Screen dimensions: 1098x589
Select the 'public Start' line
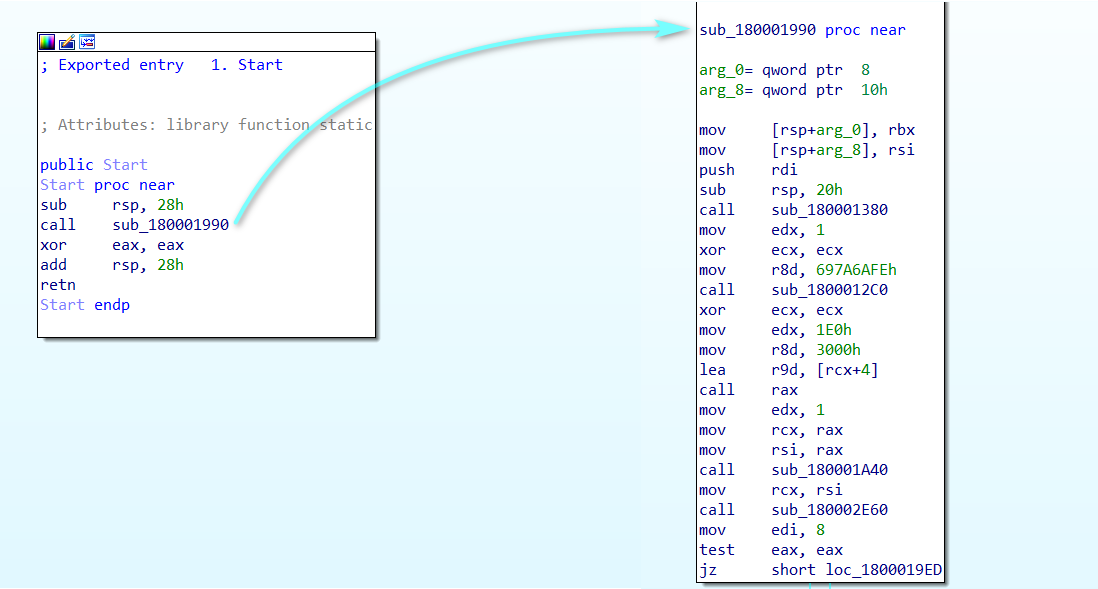(94, 165)
